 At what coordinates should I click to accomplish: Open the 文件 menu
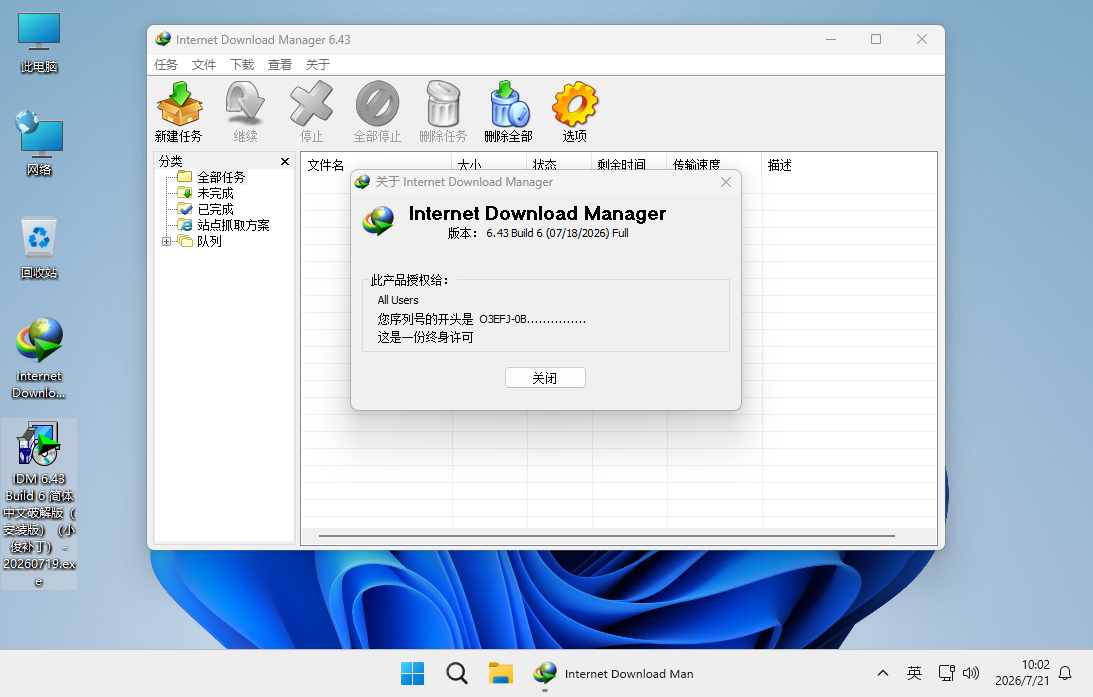click(204, 65)
